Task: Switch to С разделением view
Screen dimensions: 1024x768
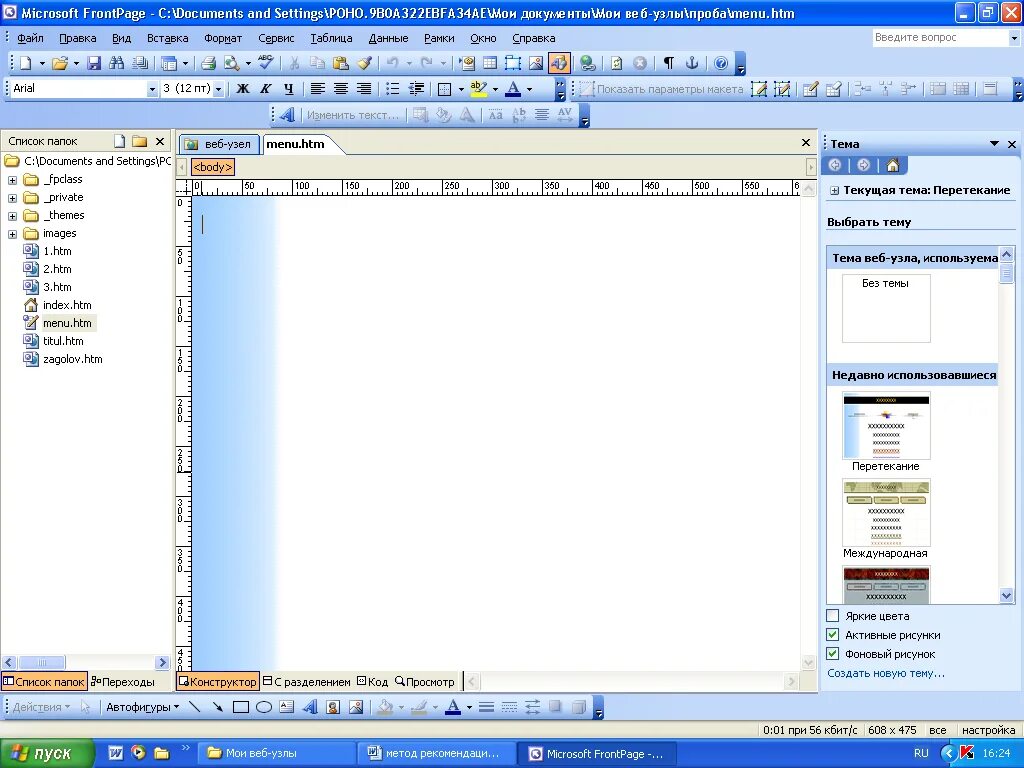Action: (307, 682)
